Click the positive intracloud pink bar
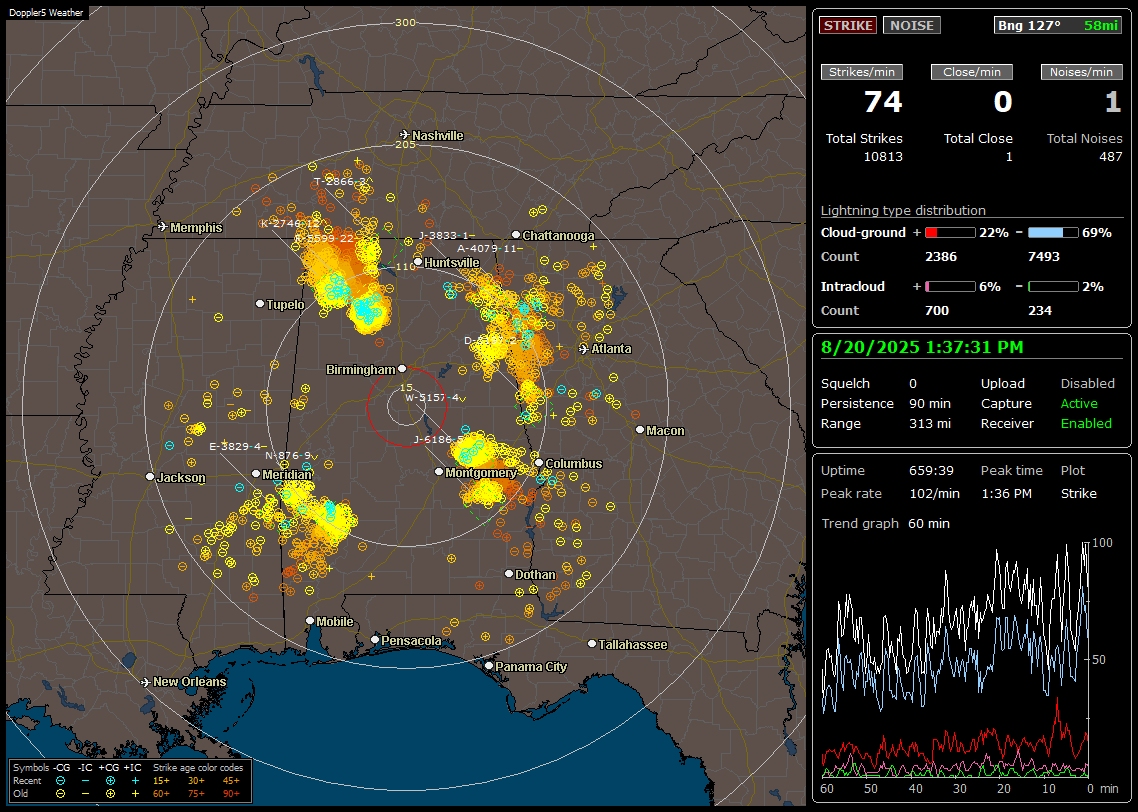1138x812 pixels. coord(950,287)
